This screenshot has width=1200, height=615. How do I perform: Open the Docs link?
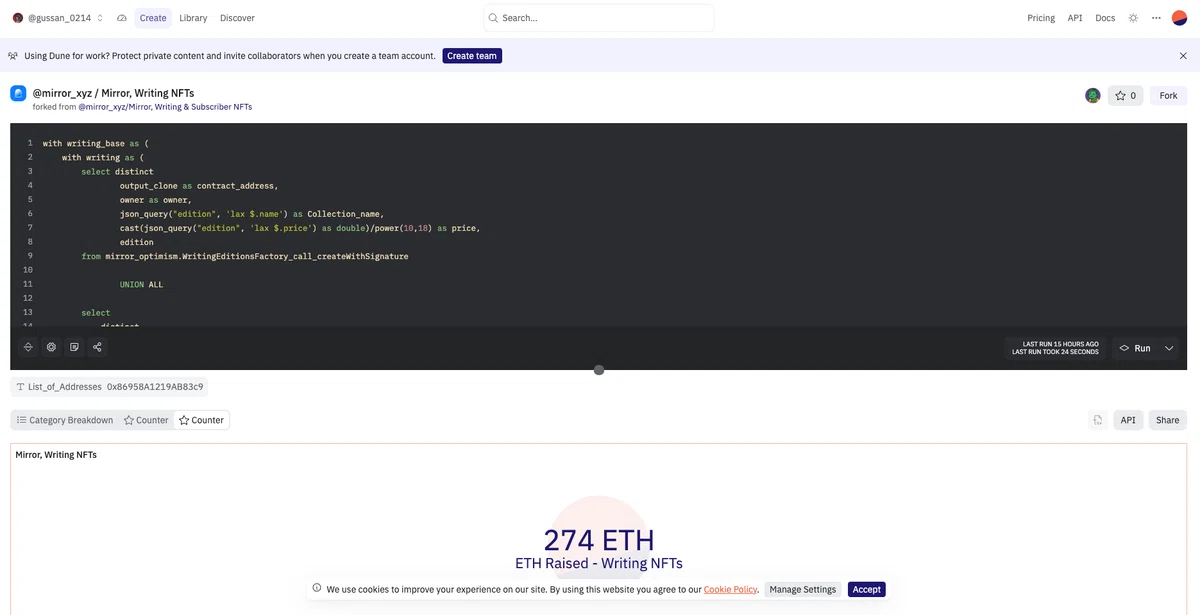[x=1105, y=18]
